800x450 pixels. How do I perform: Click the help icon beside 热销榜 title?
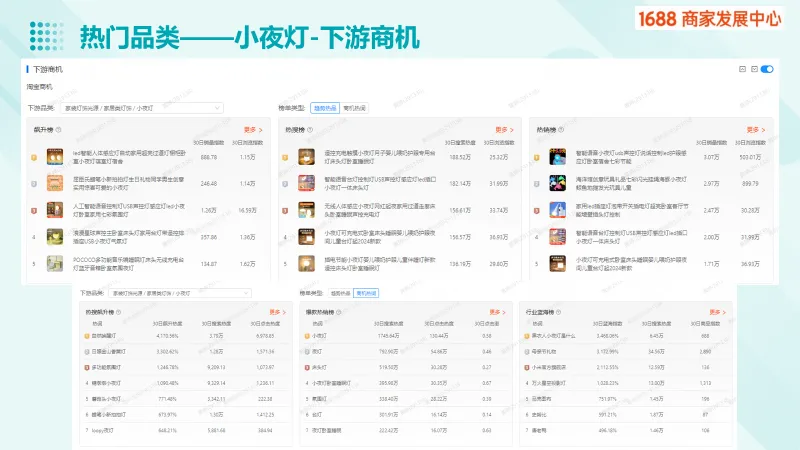(560, 130)
